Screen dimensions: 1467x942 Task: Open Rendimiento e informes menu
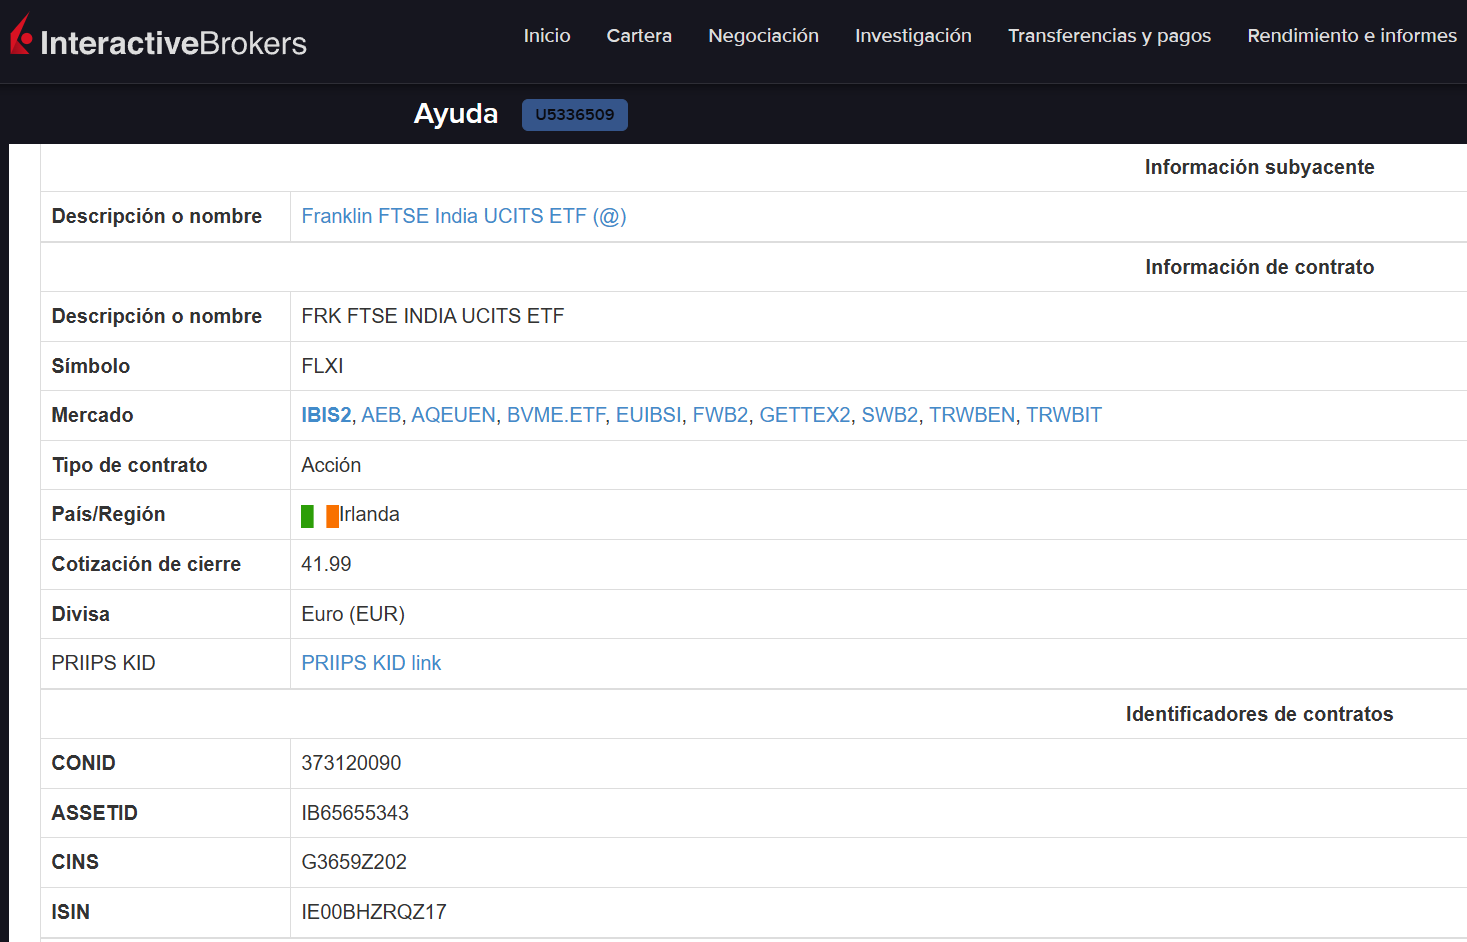click(1352, 36)
